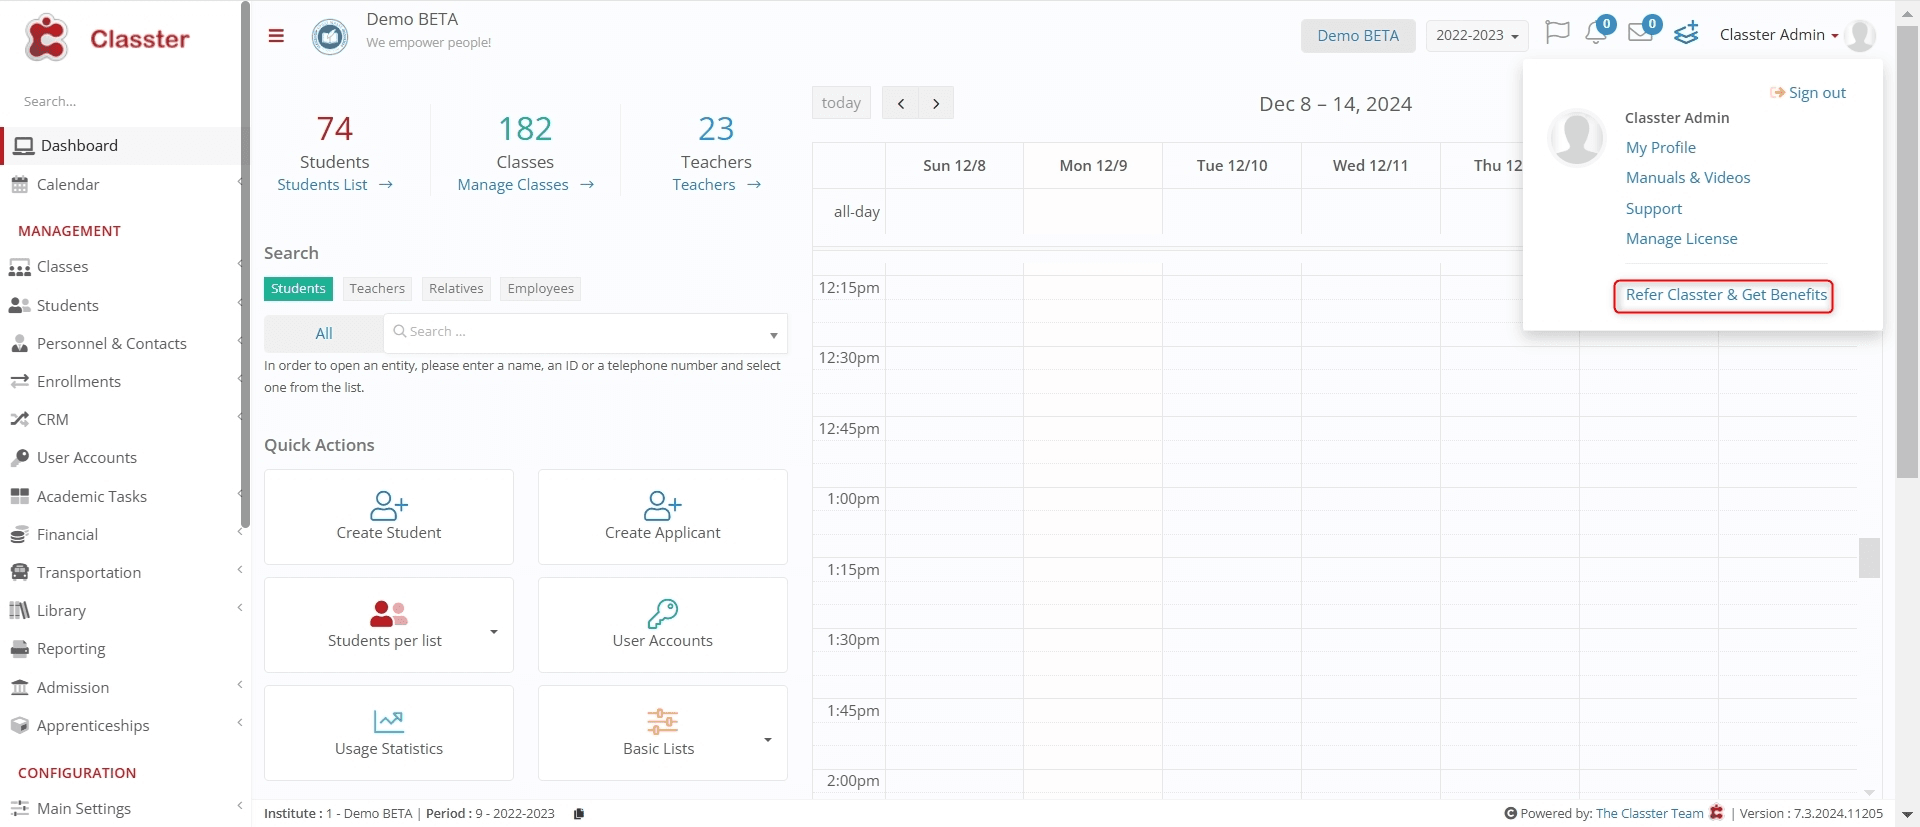Copy institute info with clipboard icon
Screen dimensions: 1920x827
tap(579, 814)
